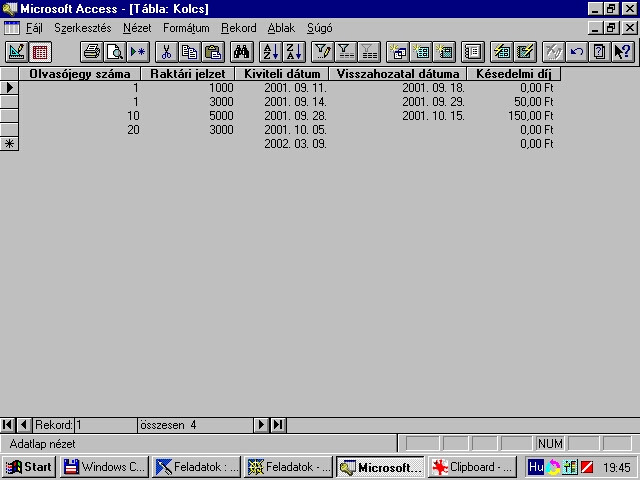
Task: Click the New Report icon
Action: pos(444,52)
